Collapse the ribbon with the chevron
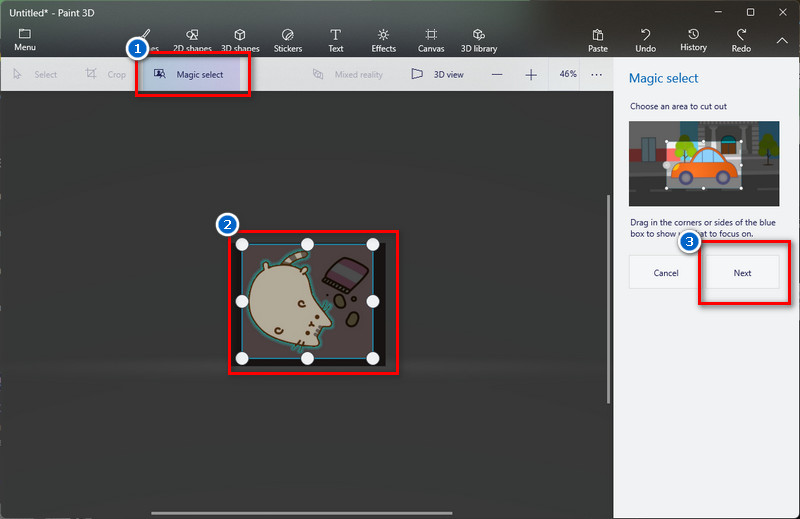Image resolution: width=800 pixels, height=519 pixels. coord(782,41)
